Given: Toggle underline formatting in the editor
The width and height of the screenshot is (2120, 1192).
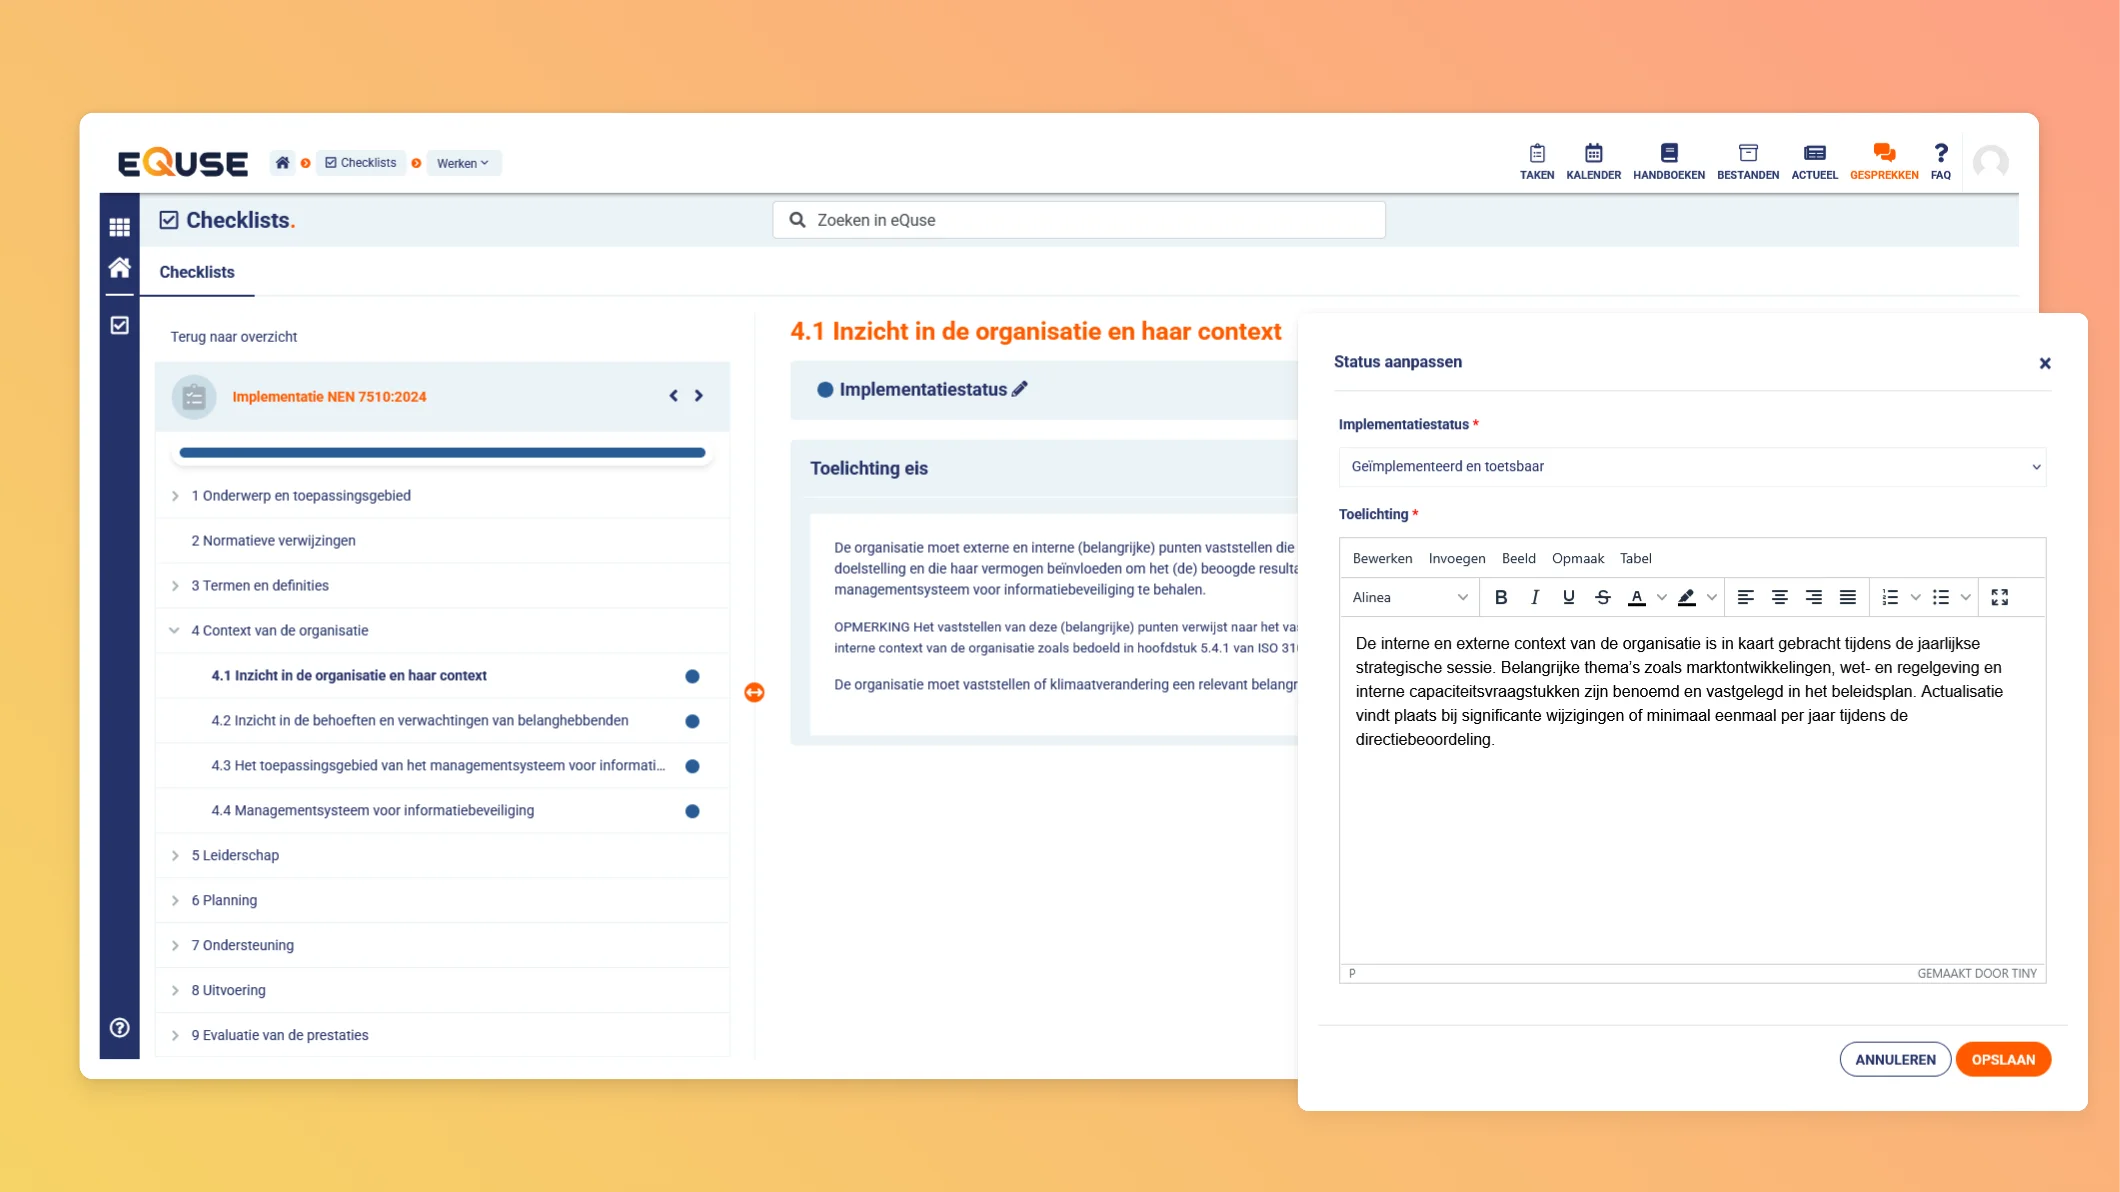Looking at the screenshot, I should tap(1568, 597).
